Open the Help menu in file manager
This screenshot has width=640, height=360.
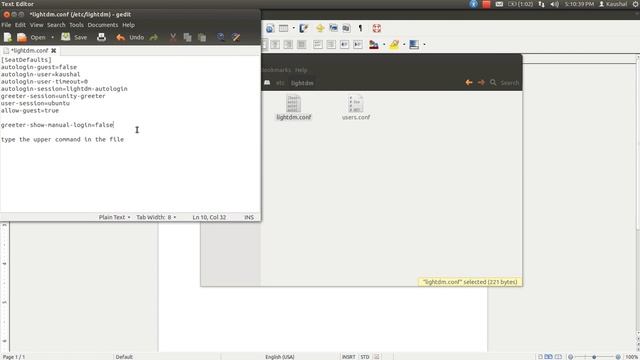[301, 70]
